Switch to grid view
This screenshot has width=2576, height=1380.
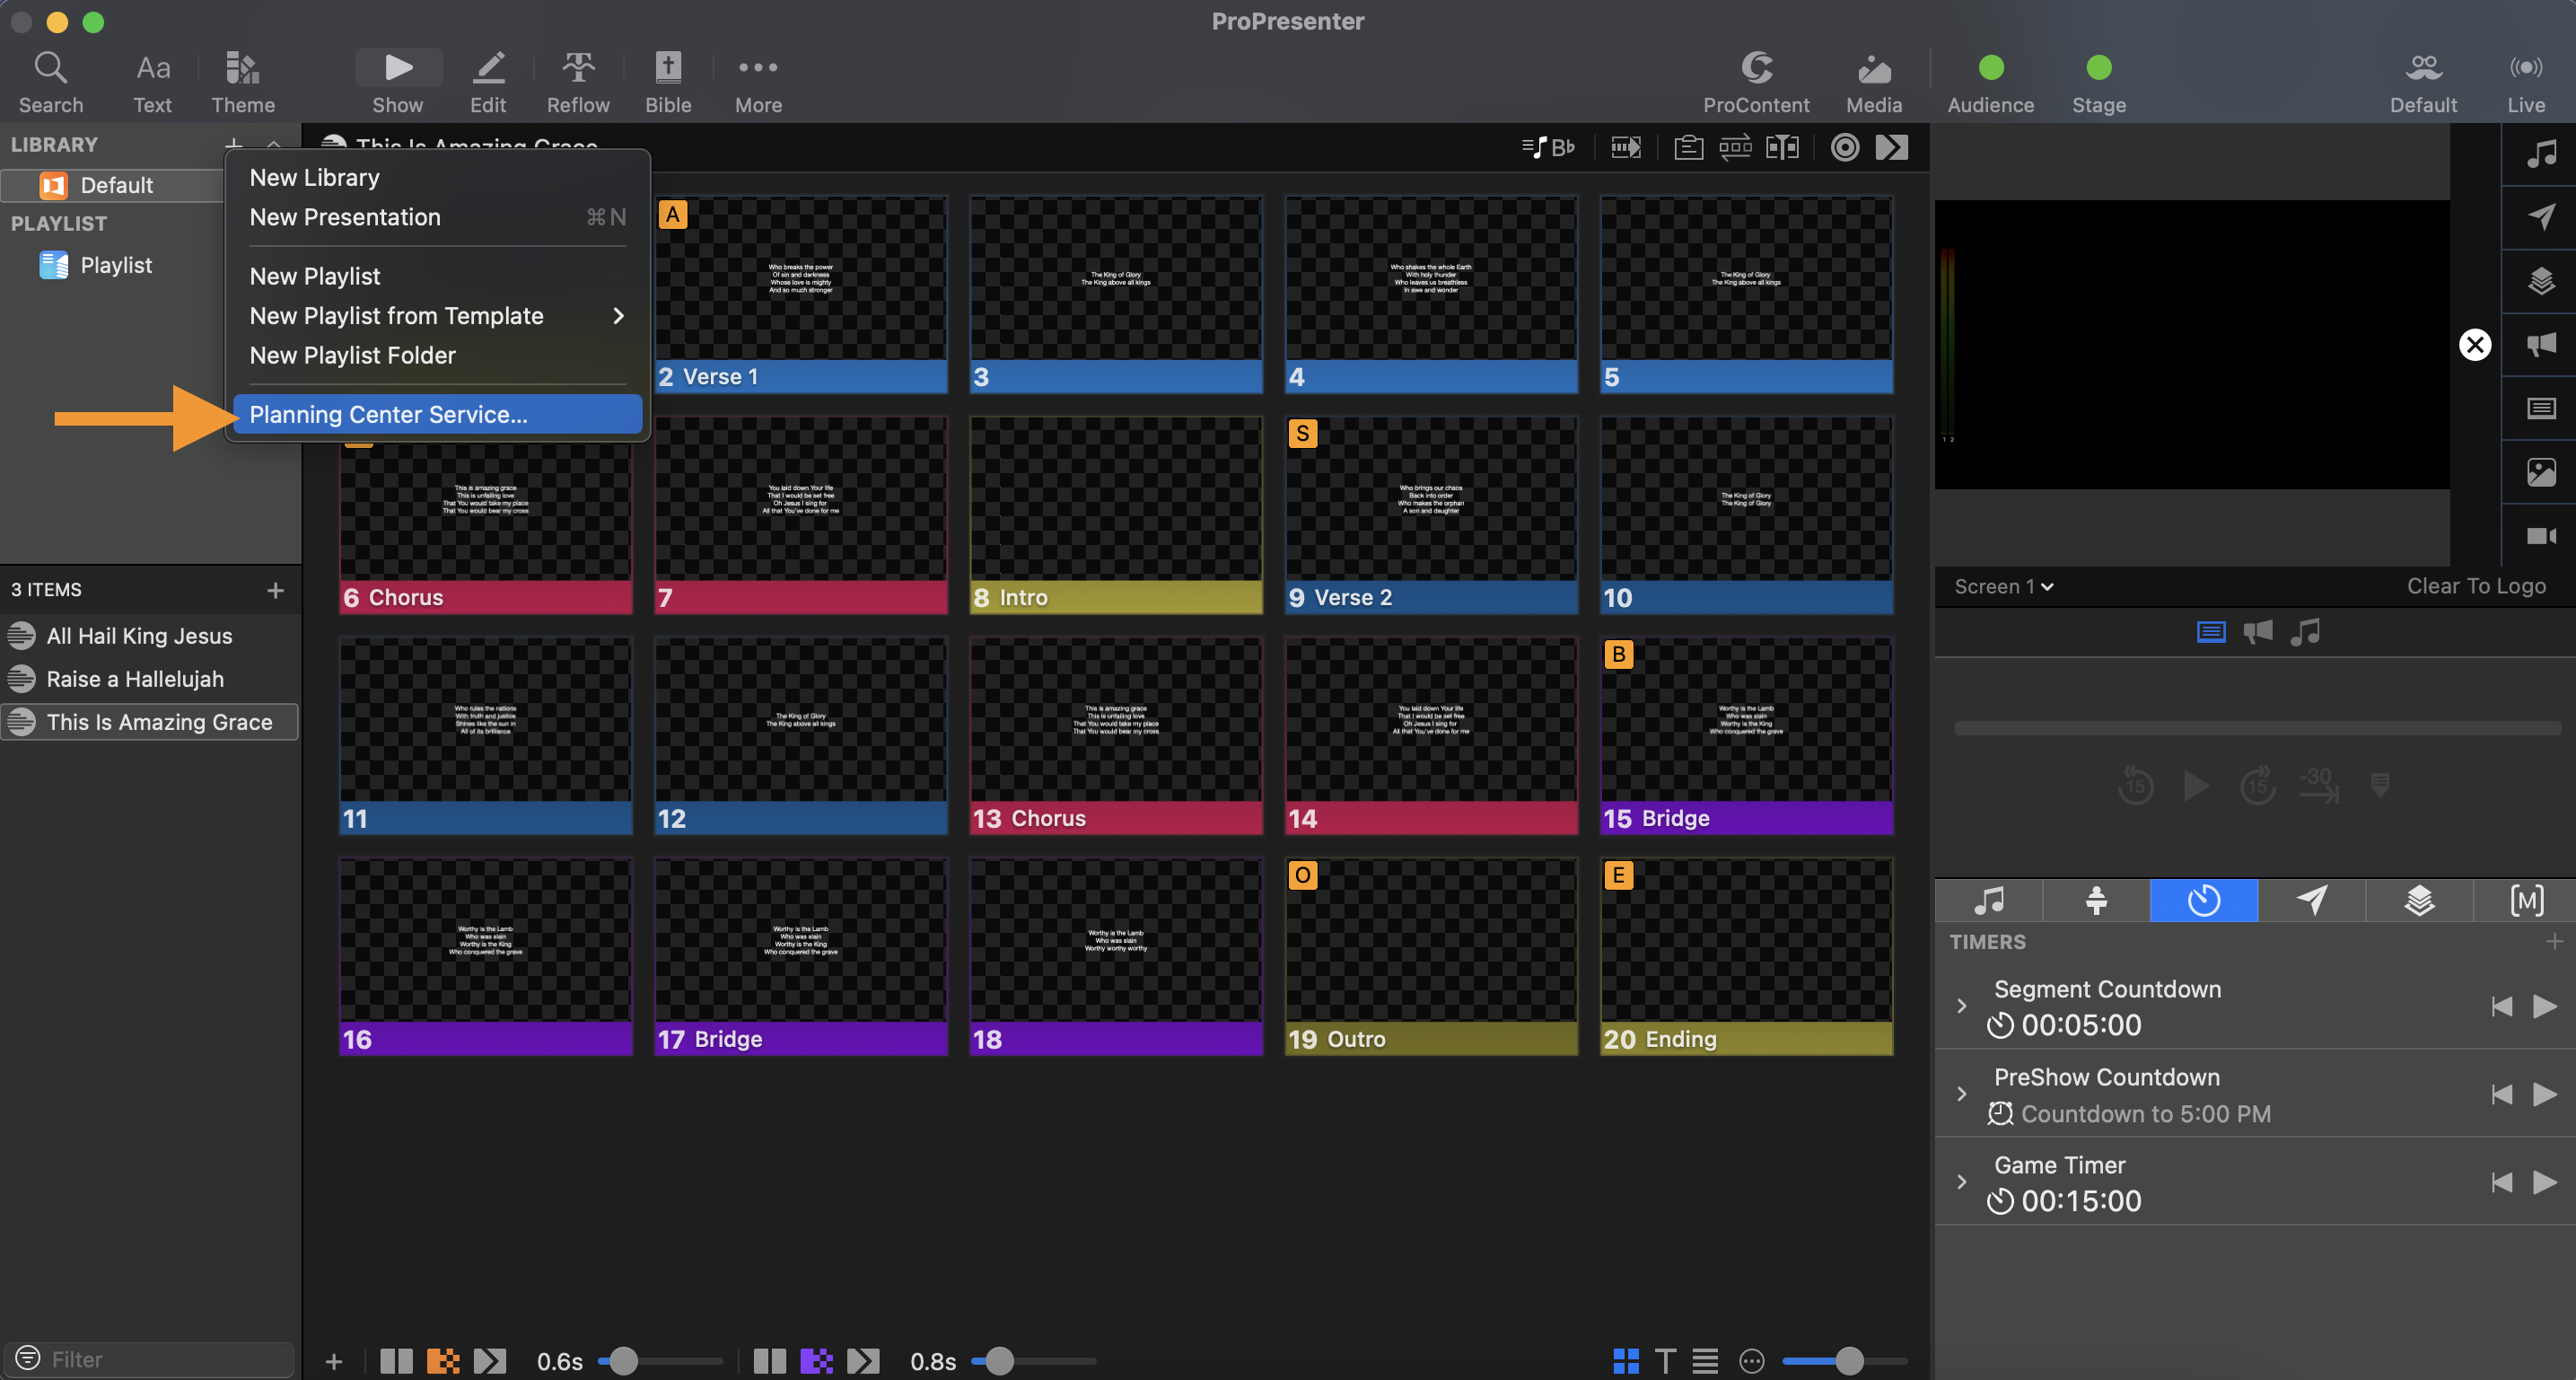click(x=1626, y=1361)
